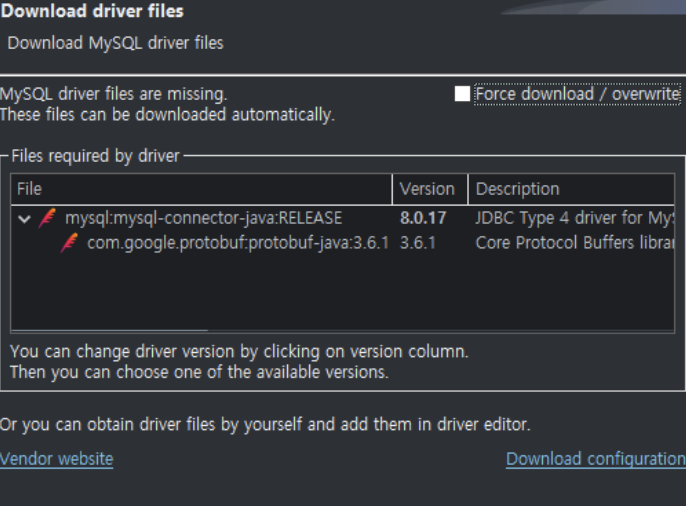The image size is (686, 506).
Task: Select com.google.protobuf:protobuf-java:3.6.1 row
Action: pos(343,243)
